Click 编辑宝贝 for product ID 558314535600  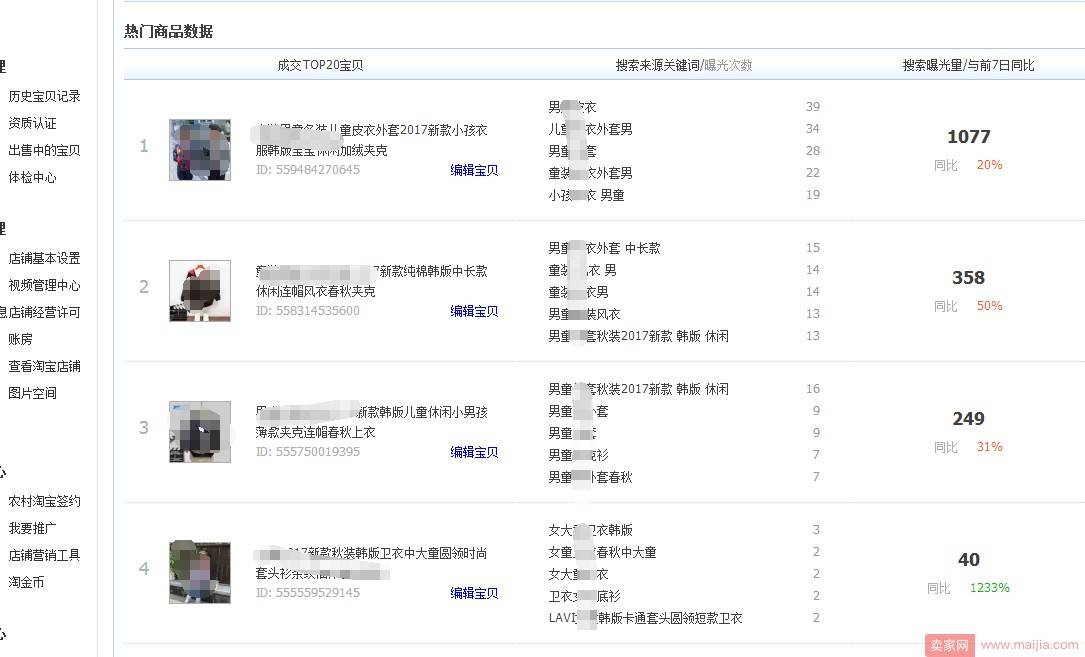click(x=474, y=311)
